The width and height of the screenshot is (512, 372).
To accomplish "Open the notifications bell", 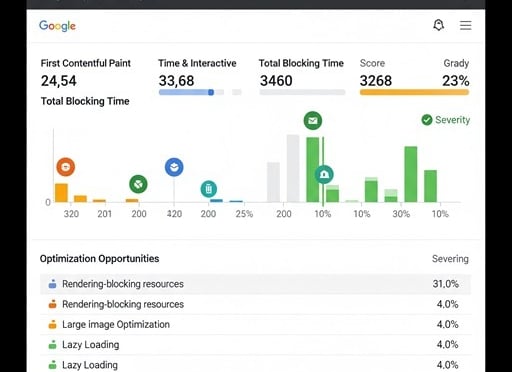I will (x=438, y=25).
